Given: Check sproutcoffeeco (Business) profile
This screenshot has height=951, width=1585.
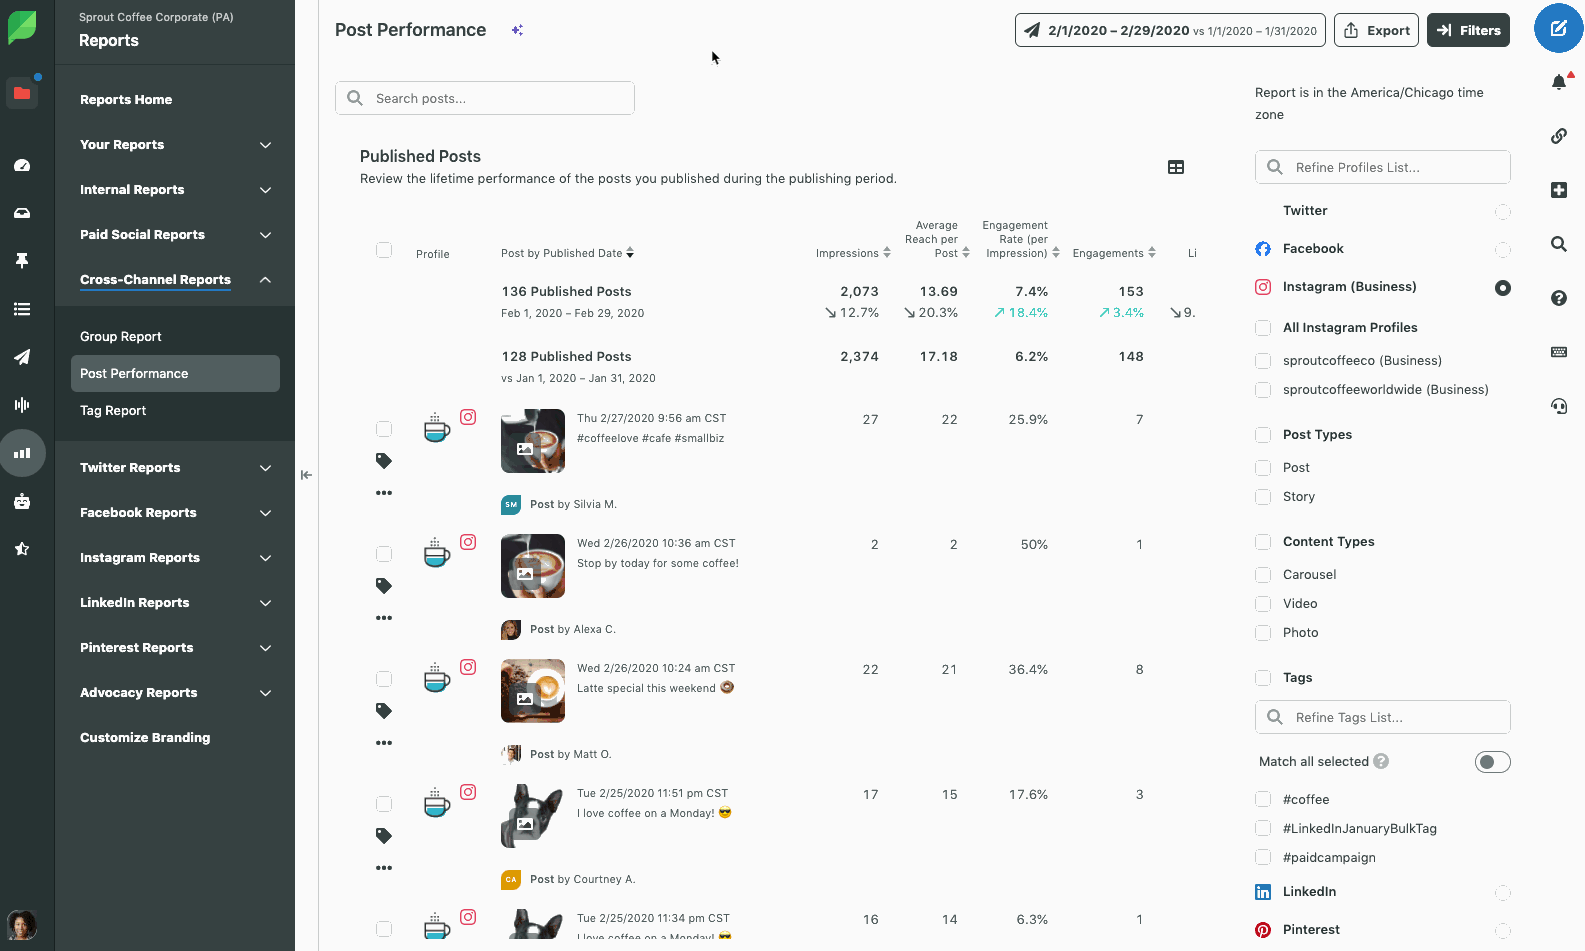Looking at the screenshot, I should click(1263, 361).
